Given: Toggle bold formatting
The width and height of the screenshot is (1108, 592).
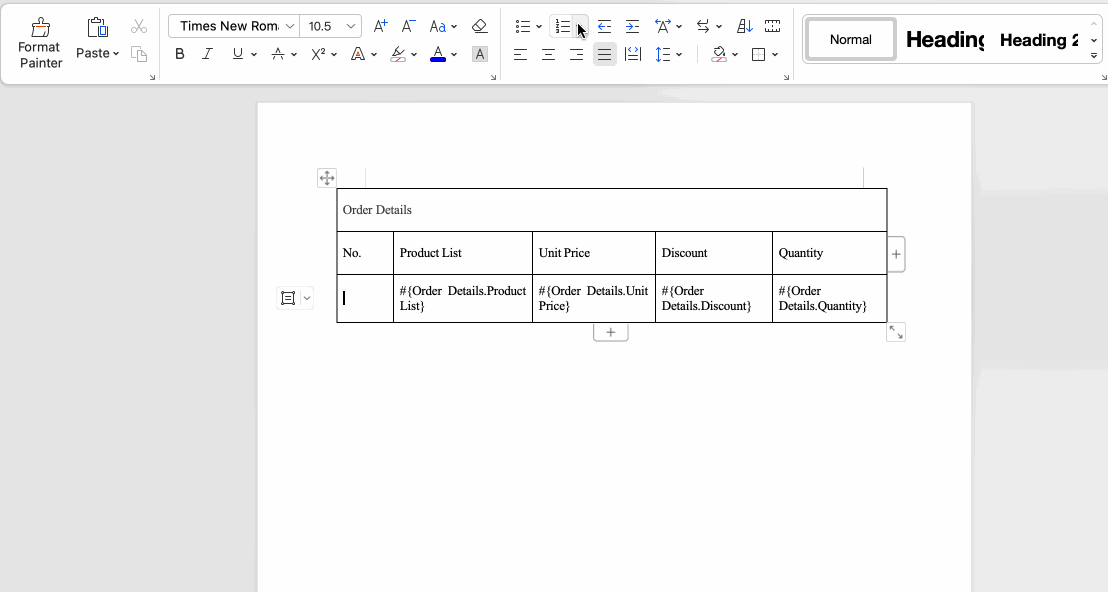Looking at the screenshot, I should click(180, 54).
